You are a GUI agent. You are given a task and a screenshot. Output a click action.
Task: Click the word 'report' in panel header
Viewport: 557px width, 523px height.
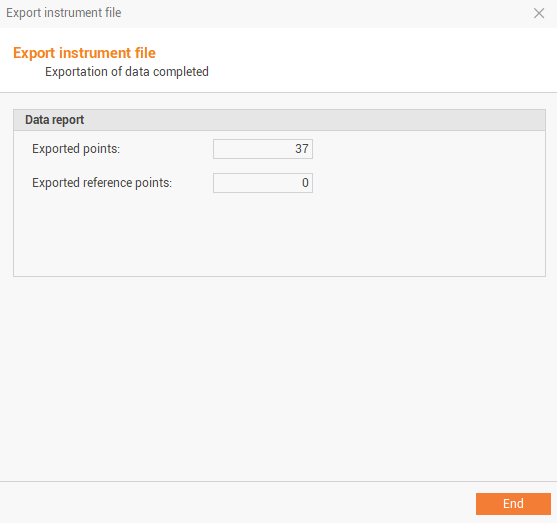[68, 120]
